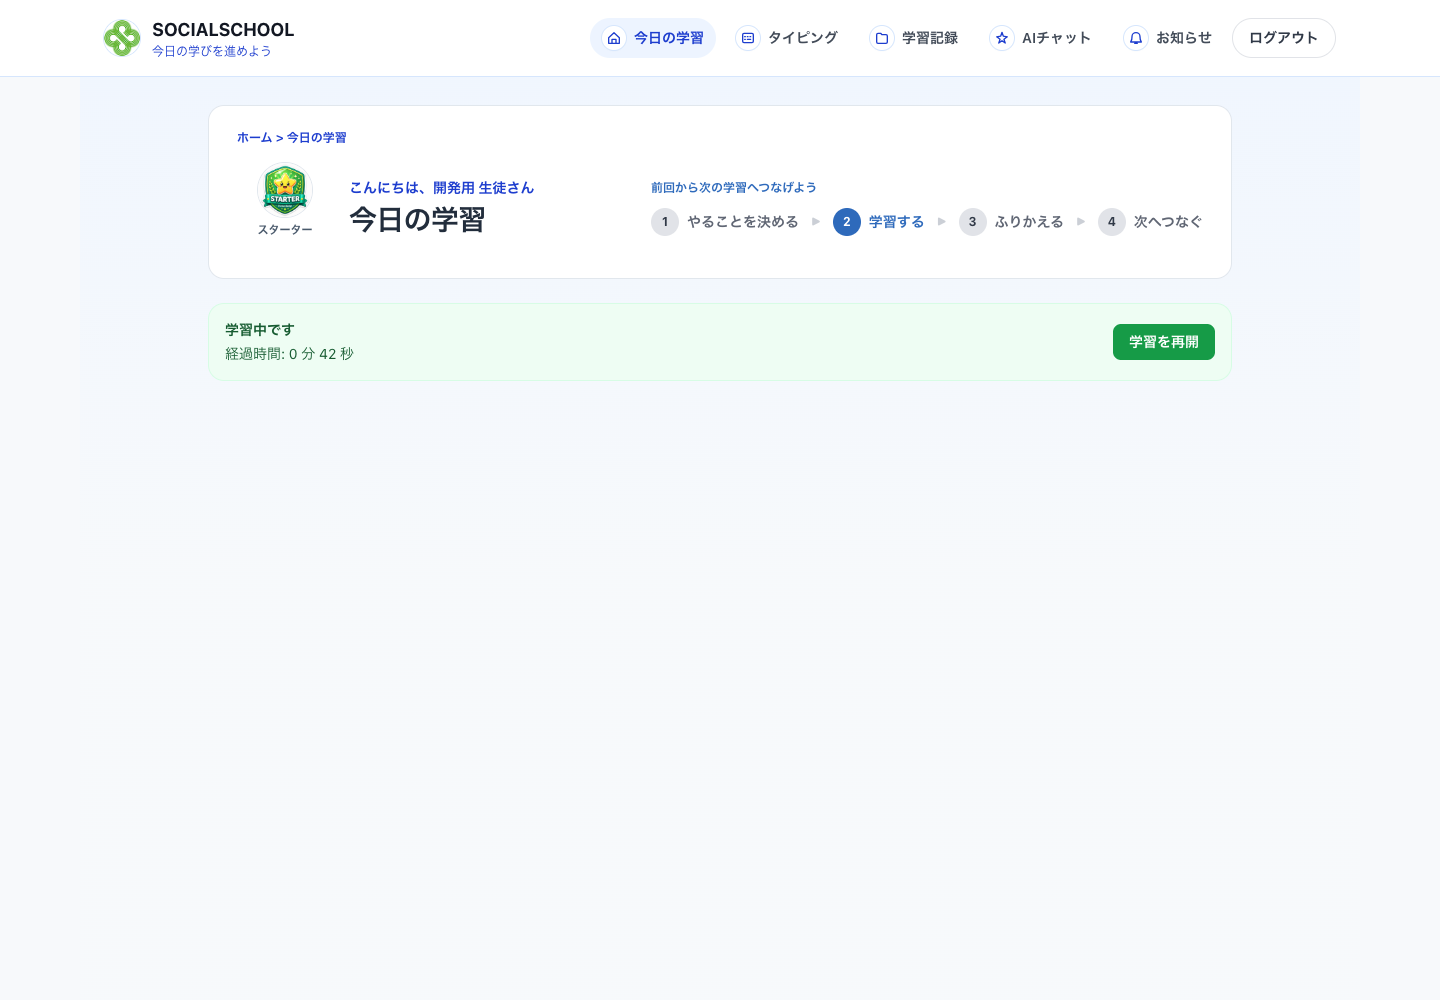This screenshot has height=1000, width=1440.
Task: Click the 前回から次の学習へつなげよう text
Action: 734,188
